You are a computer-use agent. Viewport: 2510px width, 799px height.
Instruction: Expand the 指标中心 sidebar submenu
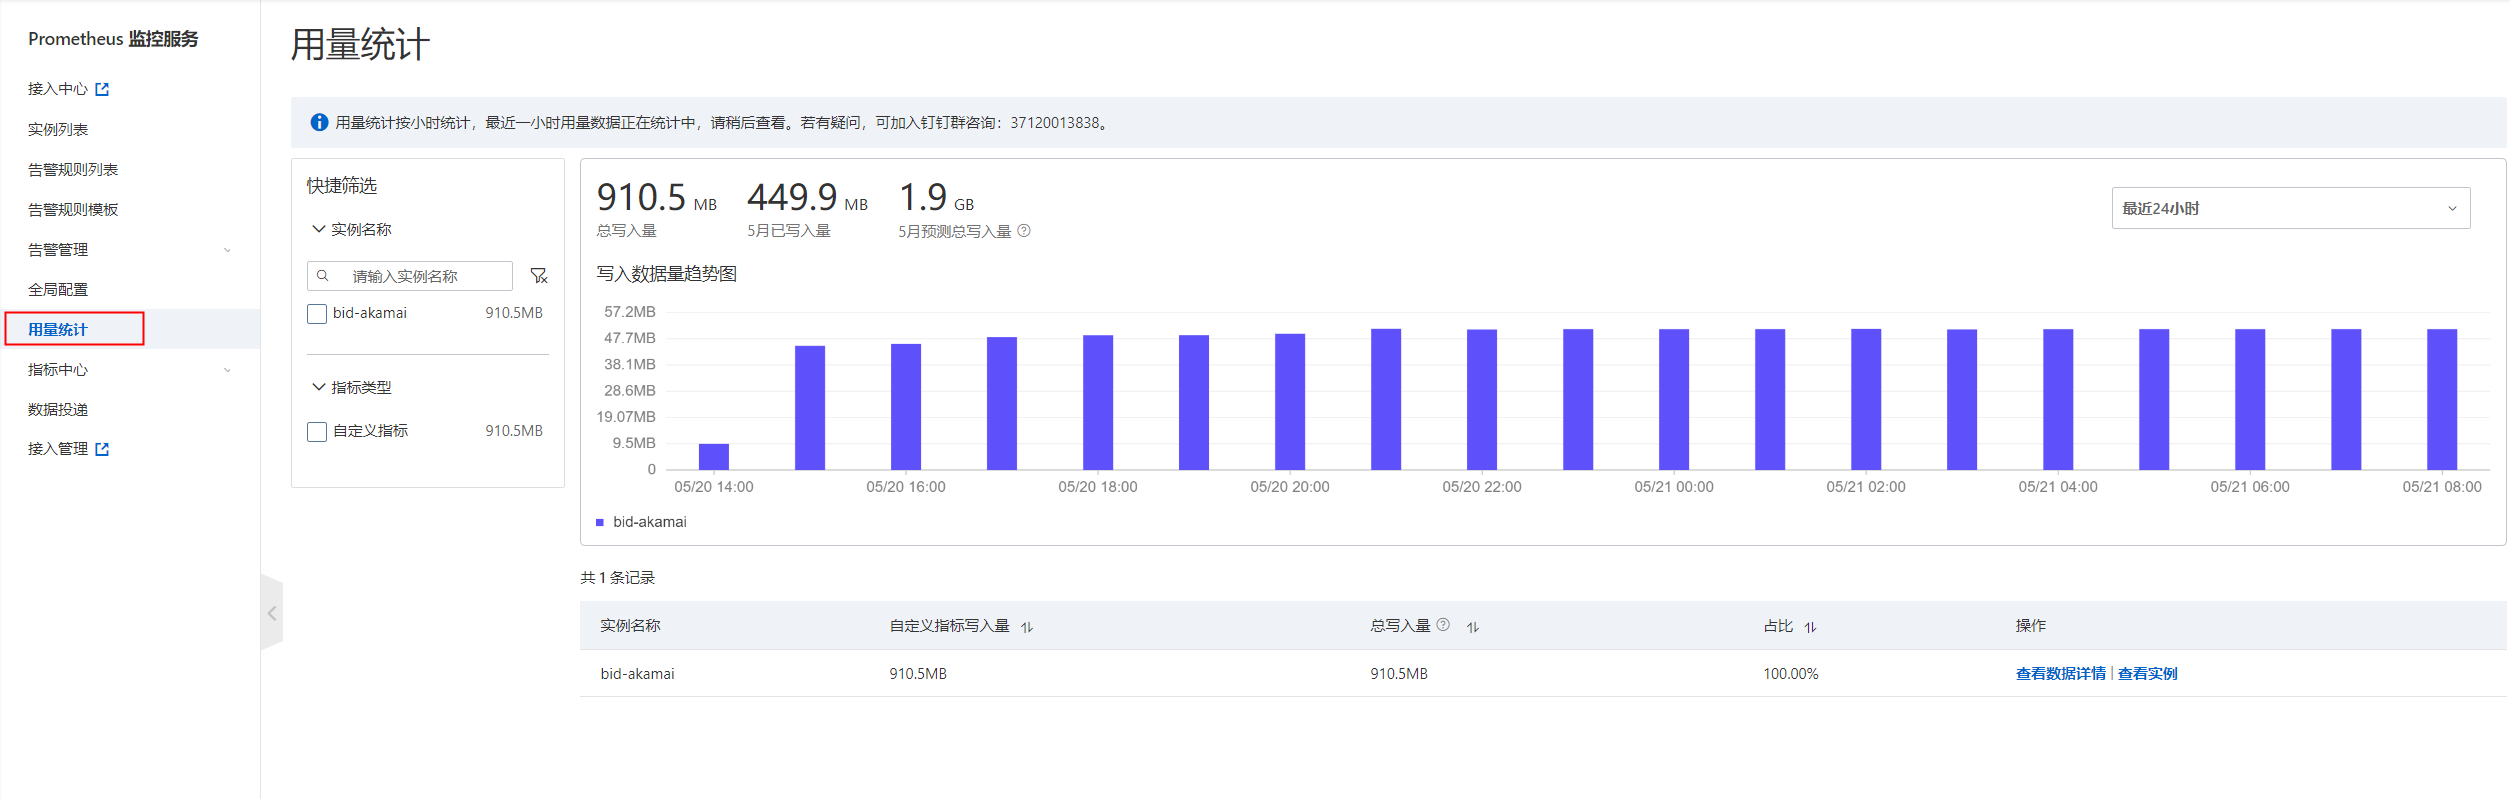pos(227,370)
